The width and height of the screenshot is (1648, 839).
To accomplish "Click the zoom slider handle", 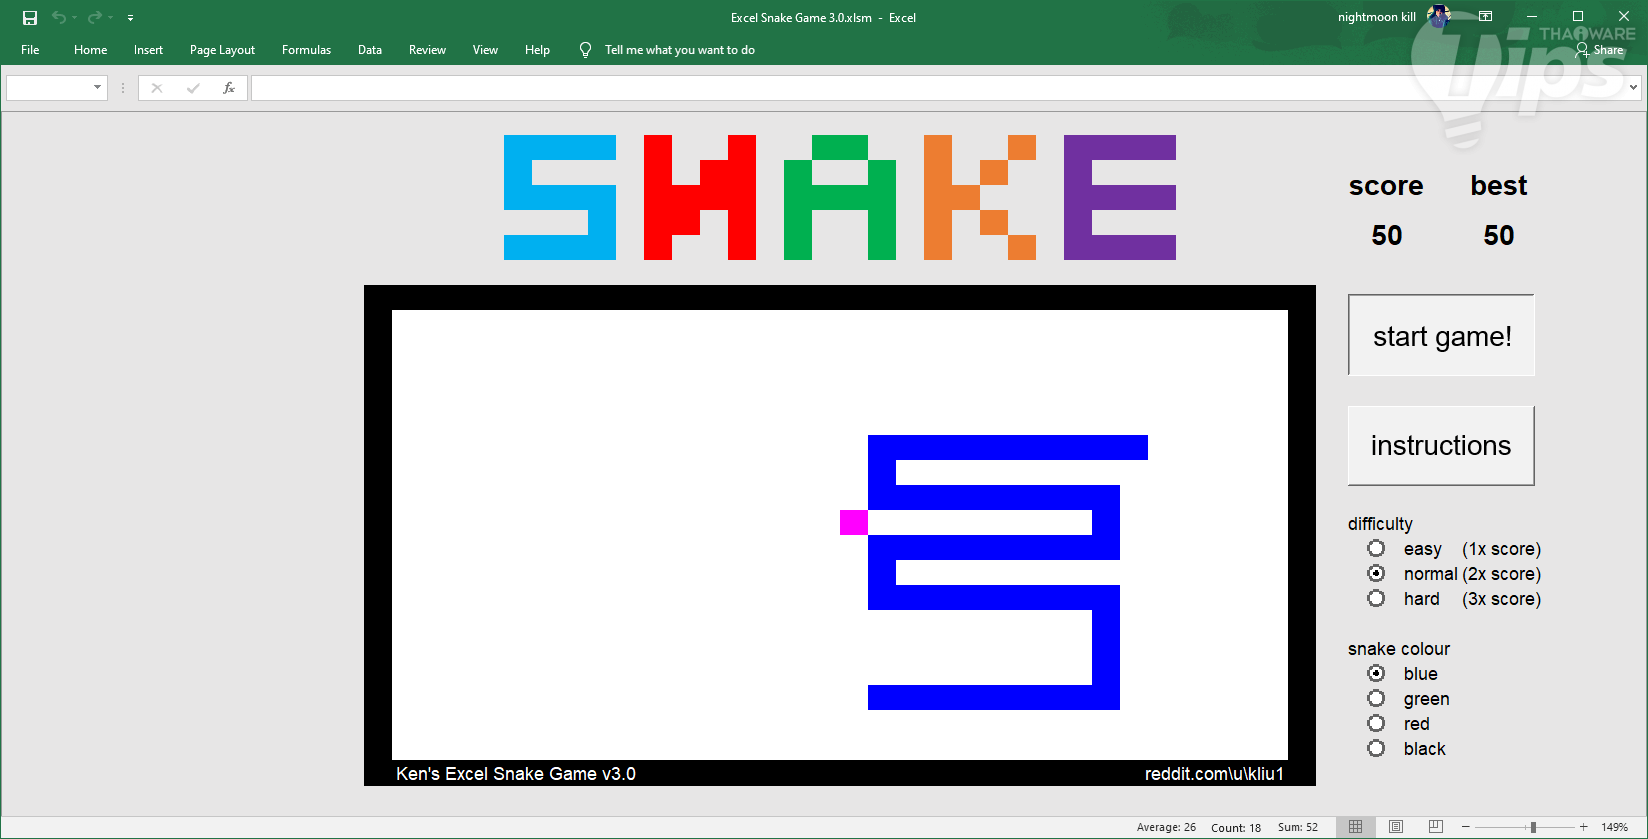I will click(1533, 827).
